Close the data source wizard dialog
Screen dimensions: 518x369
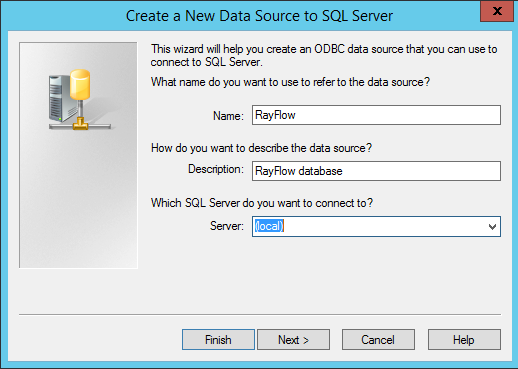pos(497,11)
